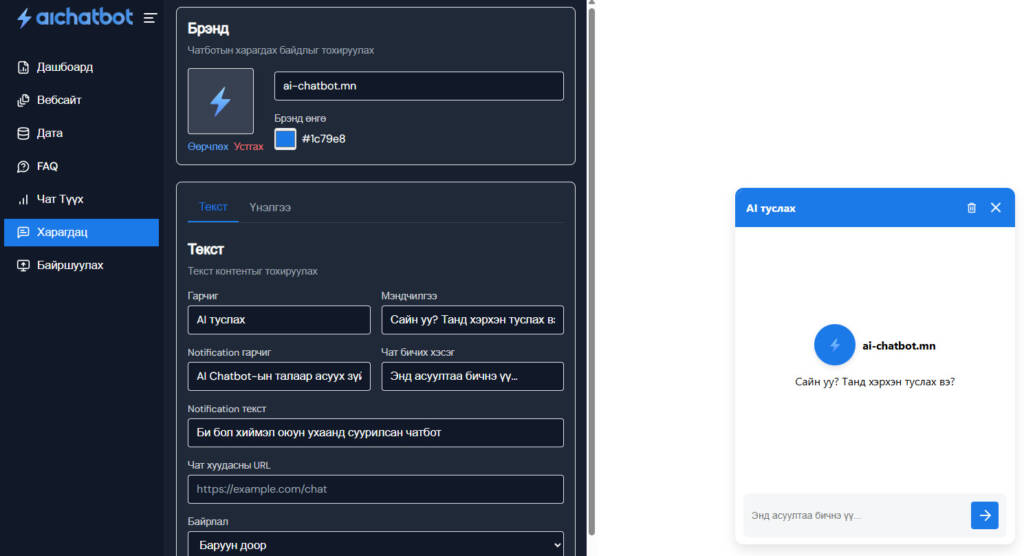Open the FAQ sidebar page
Screen dimensions: 1024x556
point(47,166)
